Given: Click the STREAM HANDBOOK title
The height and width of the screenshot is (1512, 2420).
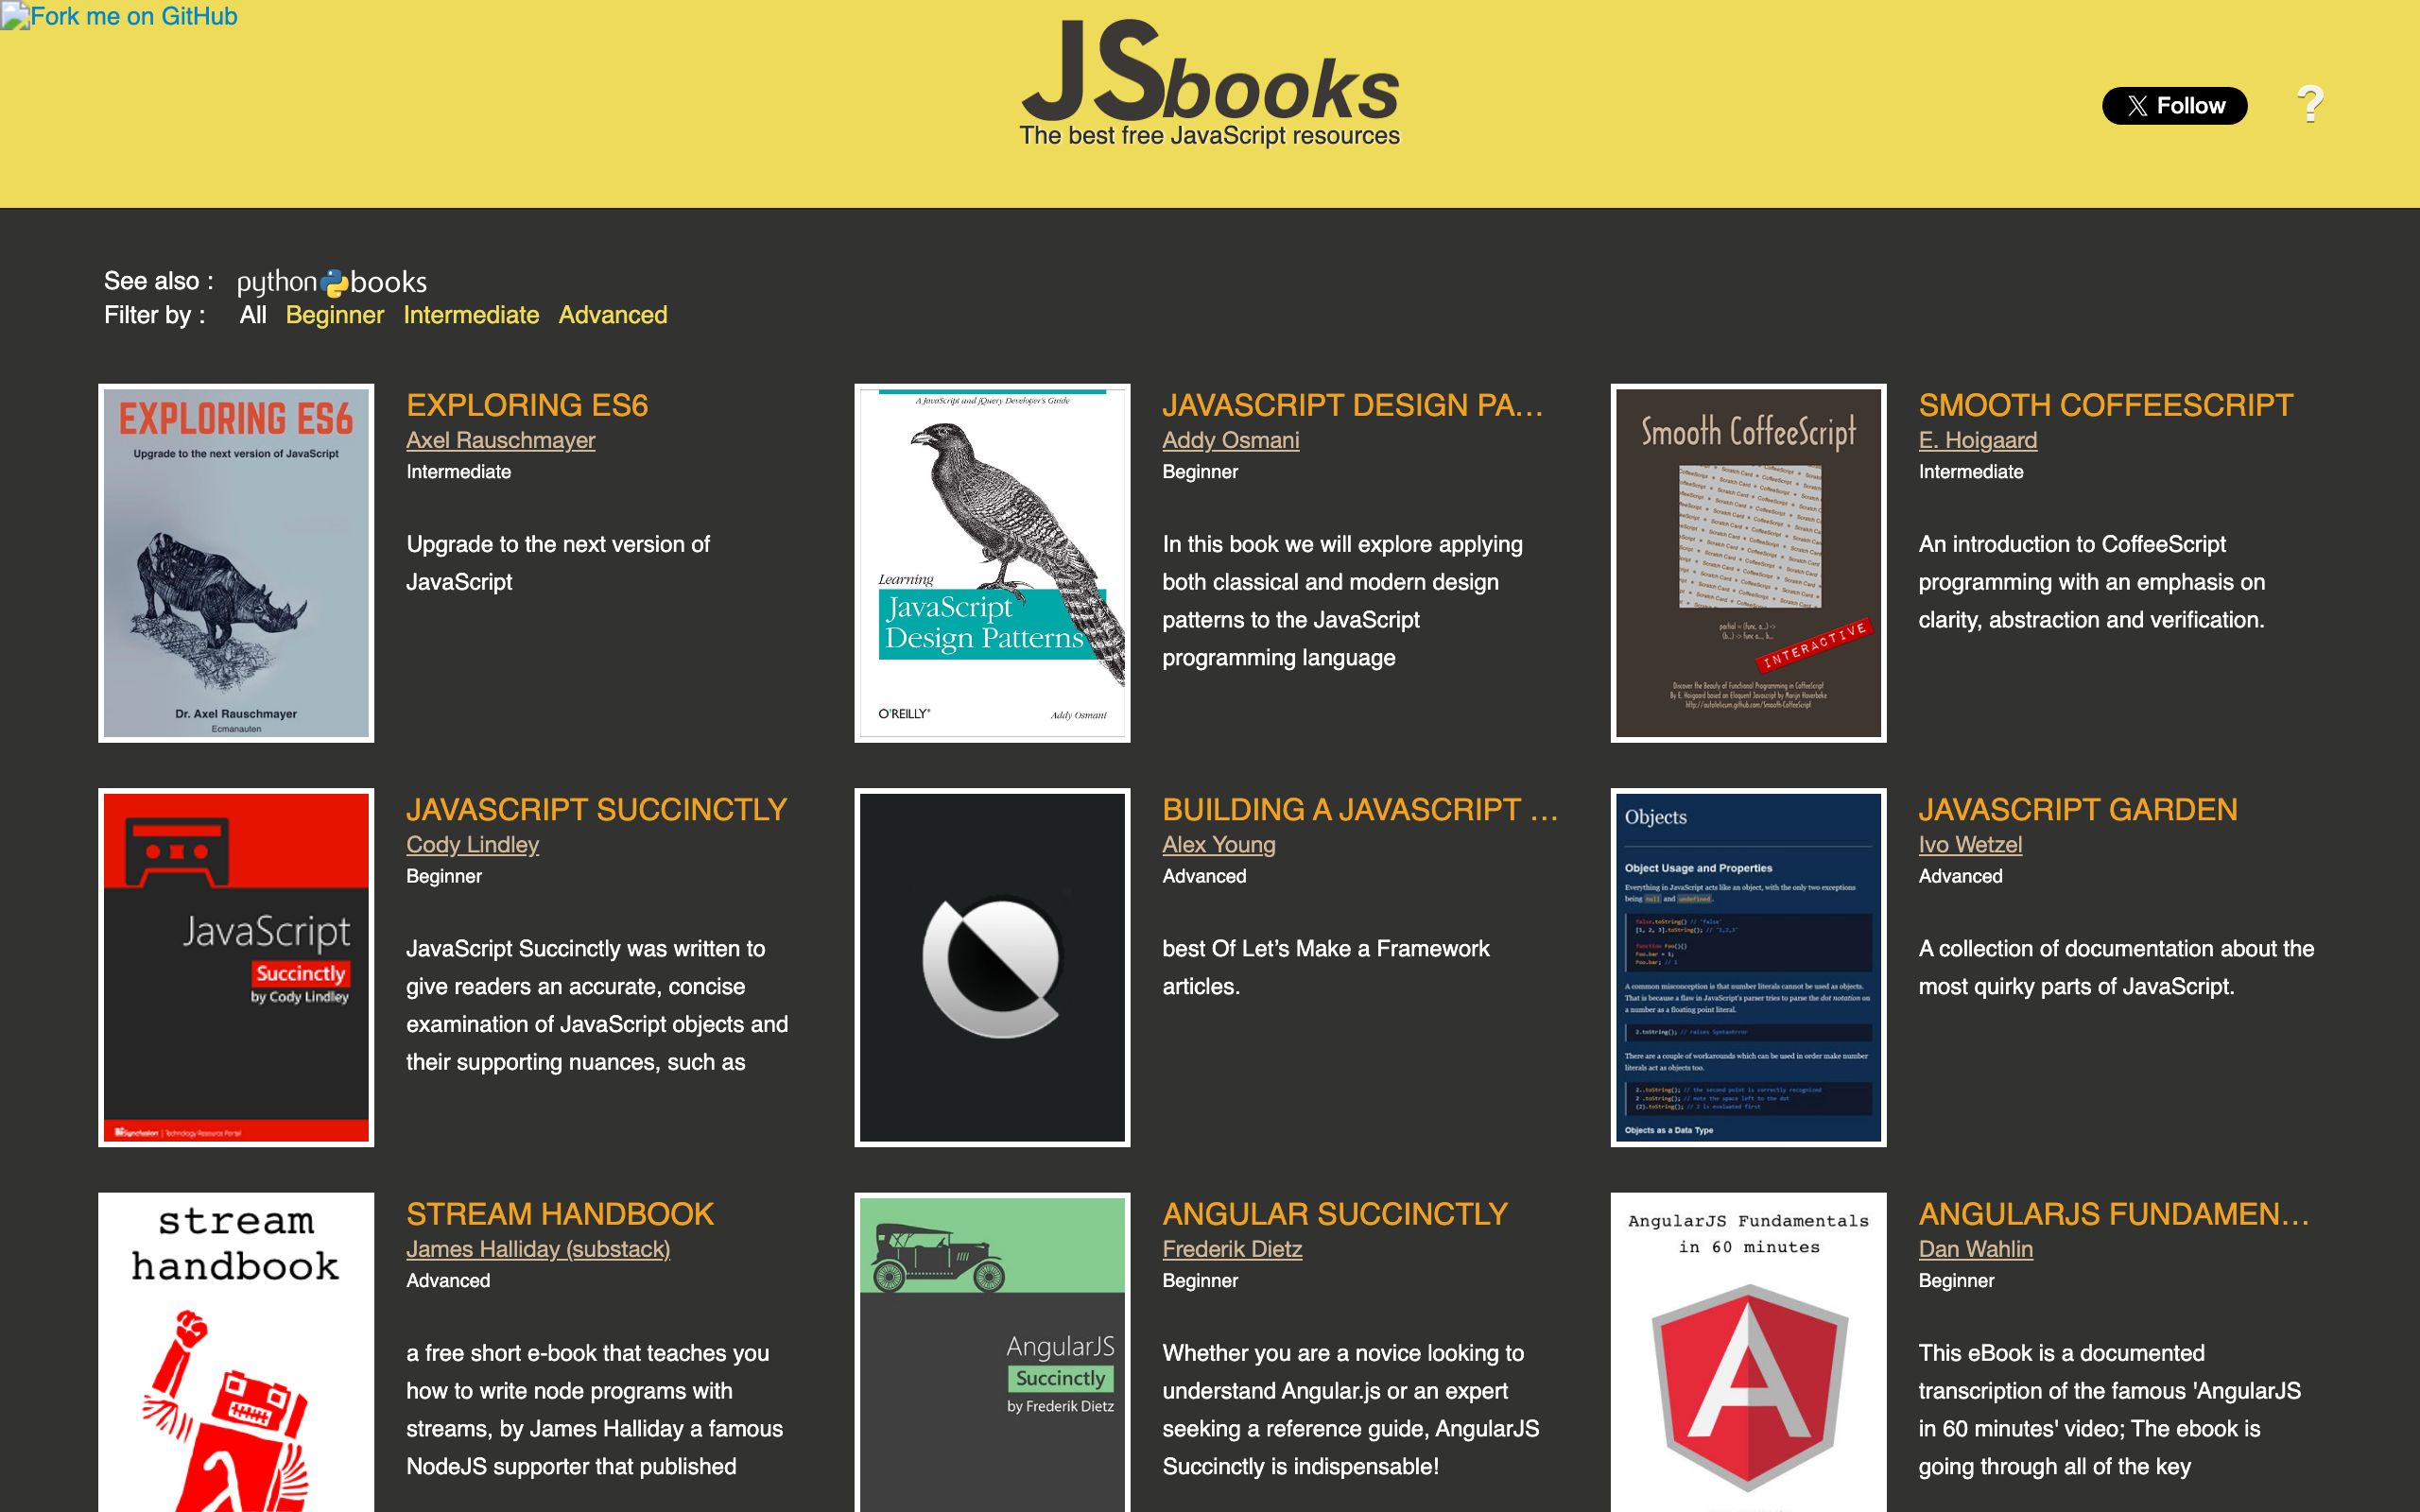Looking at the screenshot, I should pyautogui.click(x=560, y=1213).
